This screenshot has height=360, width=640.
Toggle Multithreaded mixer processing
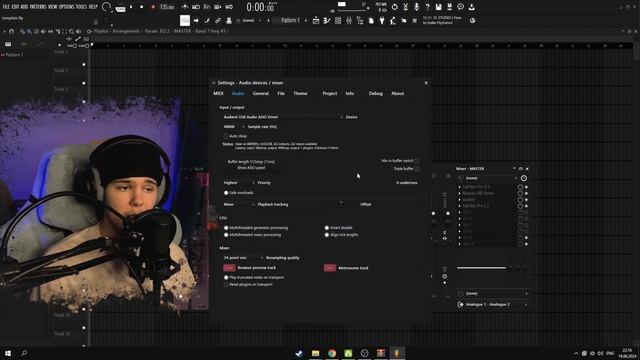(x=226, y=235)
